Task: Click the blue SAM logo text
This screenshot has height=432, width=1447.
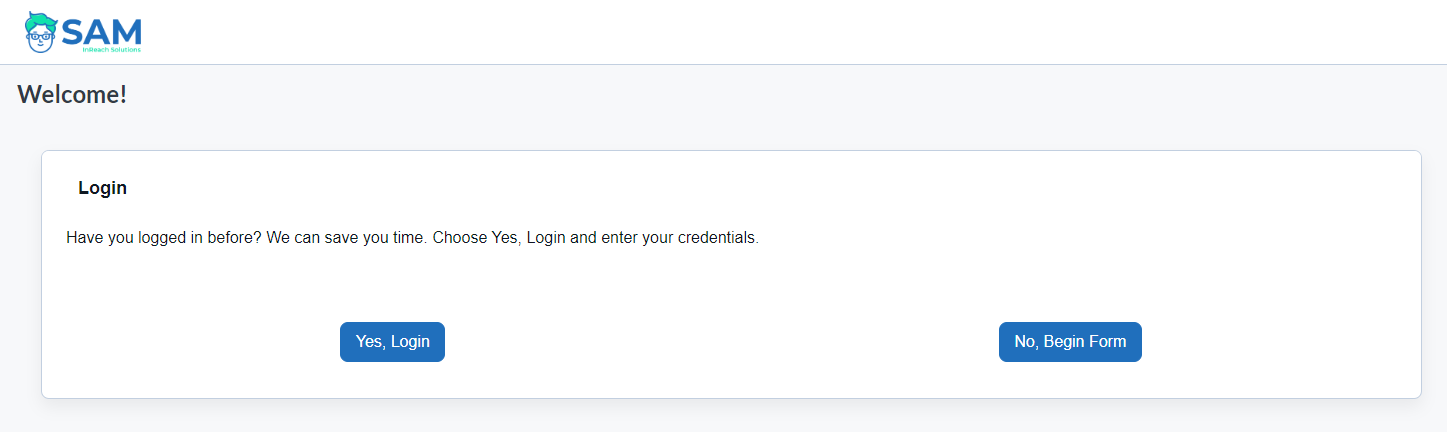Action: pos(102,31)
